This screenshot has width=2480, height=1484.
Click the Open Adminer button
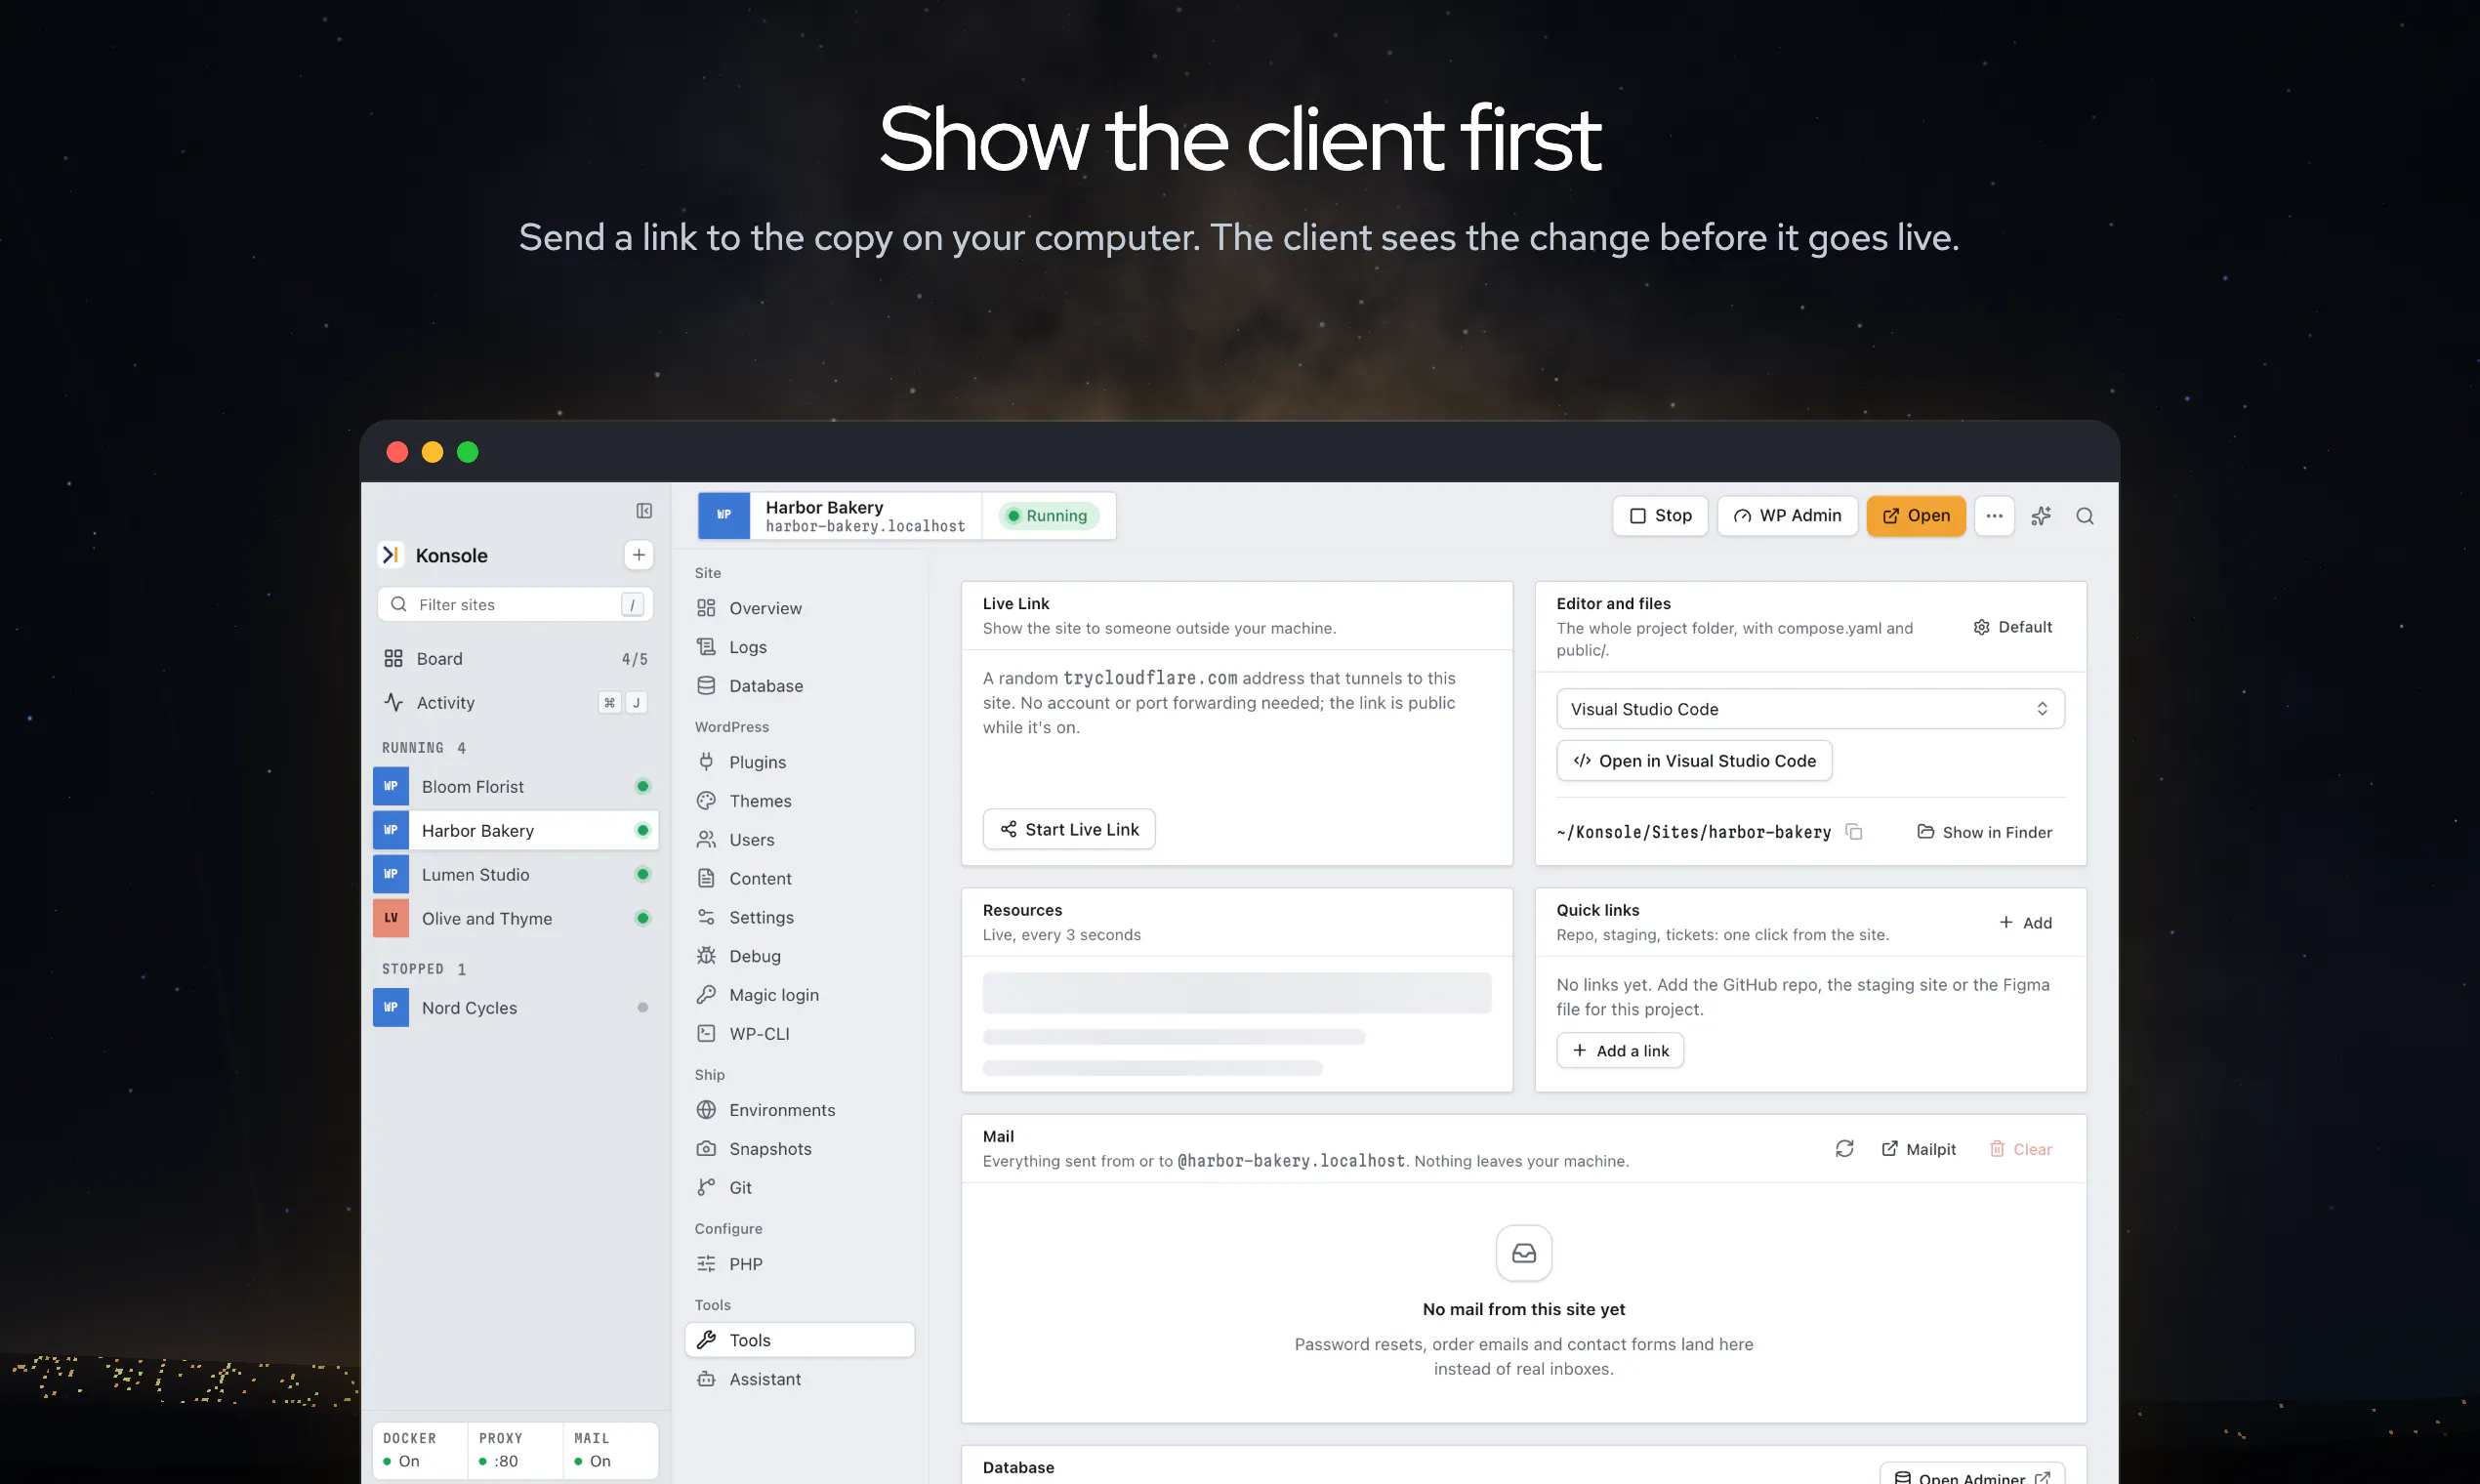point(1973,1475)
